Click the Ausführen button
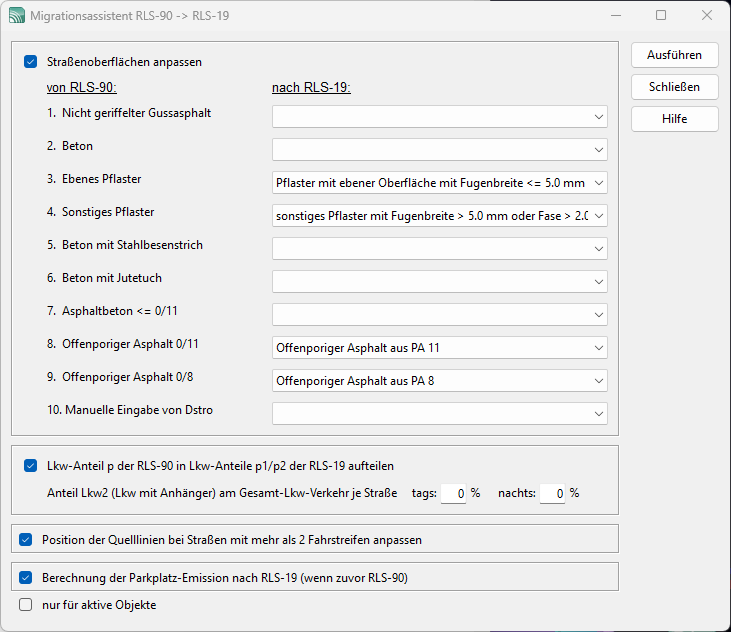This screenshot has width=731, height=632. point(675,55)
